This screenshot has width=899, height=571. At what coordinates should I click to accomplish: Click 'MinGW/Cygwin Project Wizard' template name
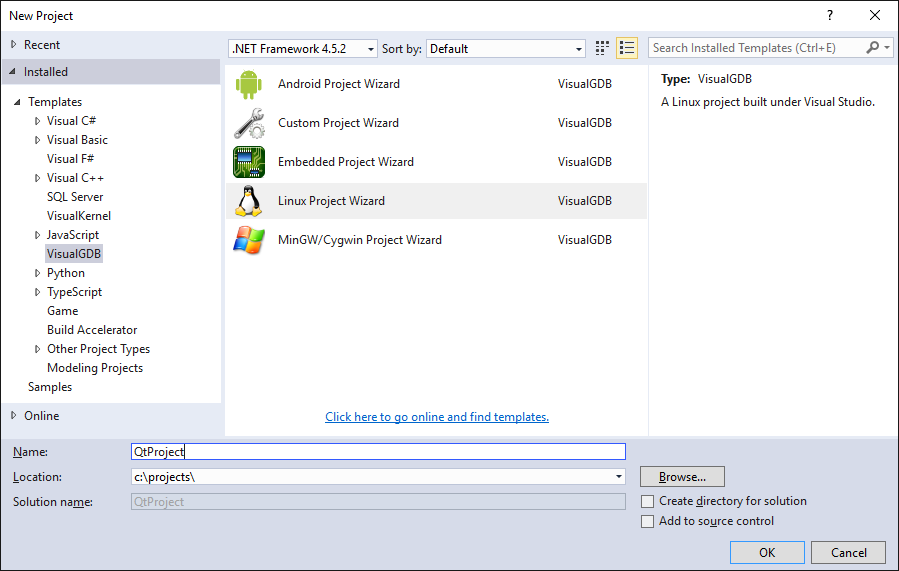click(360, 240)
